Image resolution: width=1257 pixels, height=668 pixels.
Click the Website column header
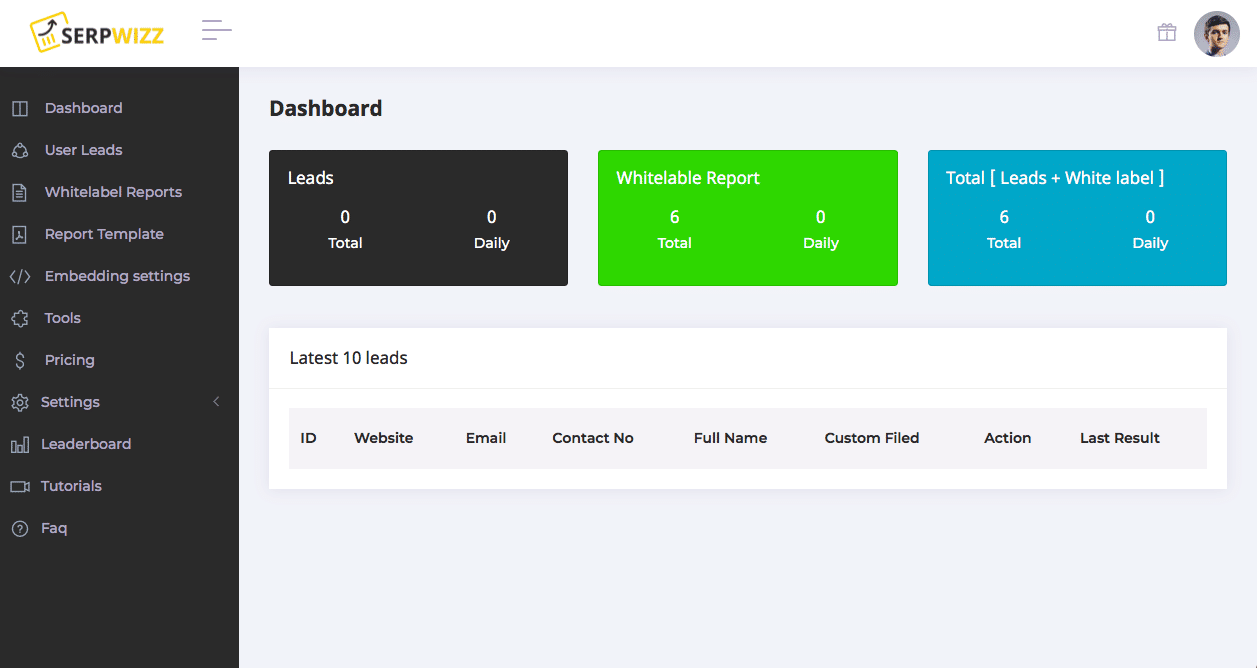(383, 438)
